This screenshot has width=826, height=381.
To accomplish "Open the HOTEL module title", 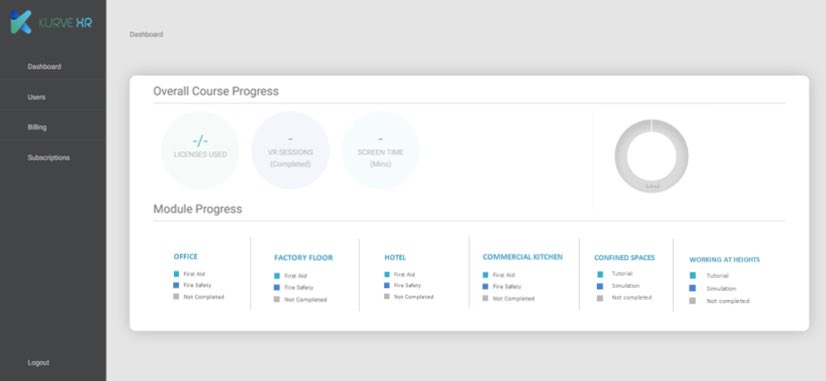I will coord(395,258).
